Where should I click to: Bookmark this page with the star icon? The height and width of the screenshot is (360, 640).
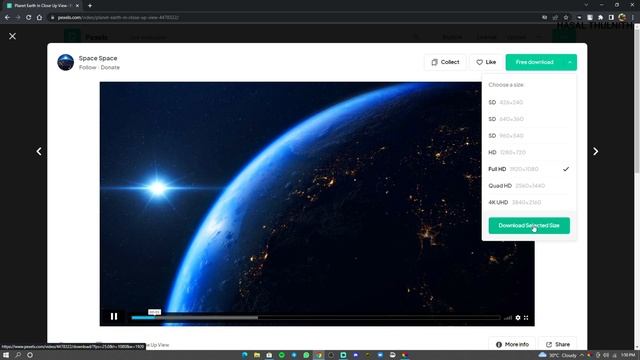pos(566,18)
